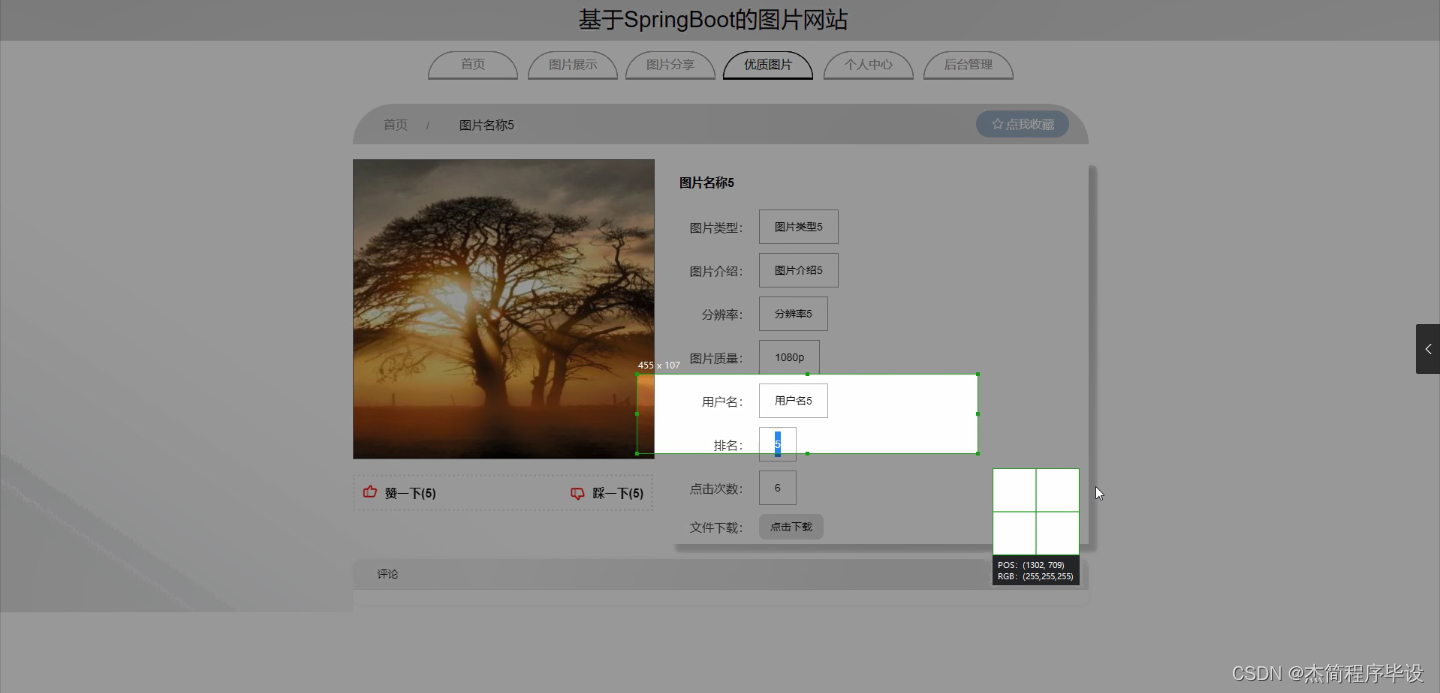Click the 评论 comments section header
Screen dimensions: 1440x693
388,574
